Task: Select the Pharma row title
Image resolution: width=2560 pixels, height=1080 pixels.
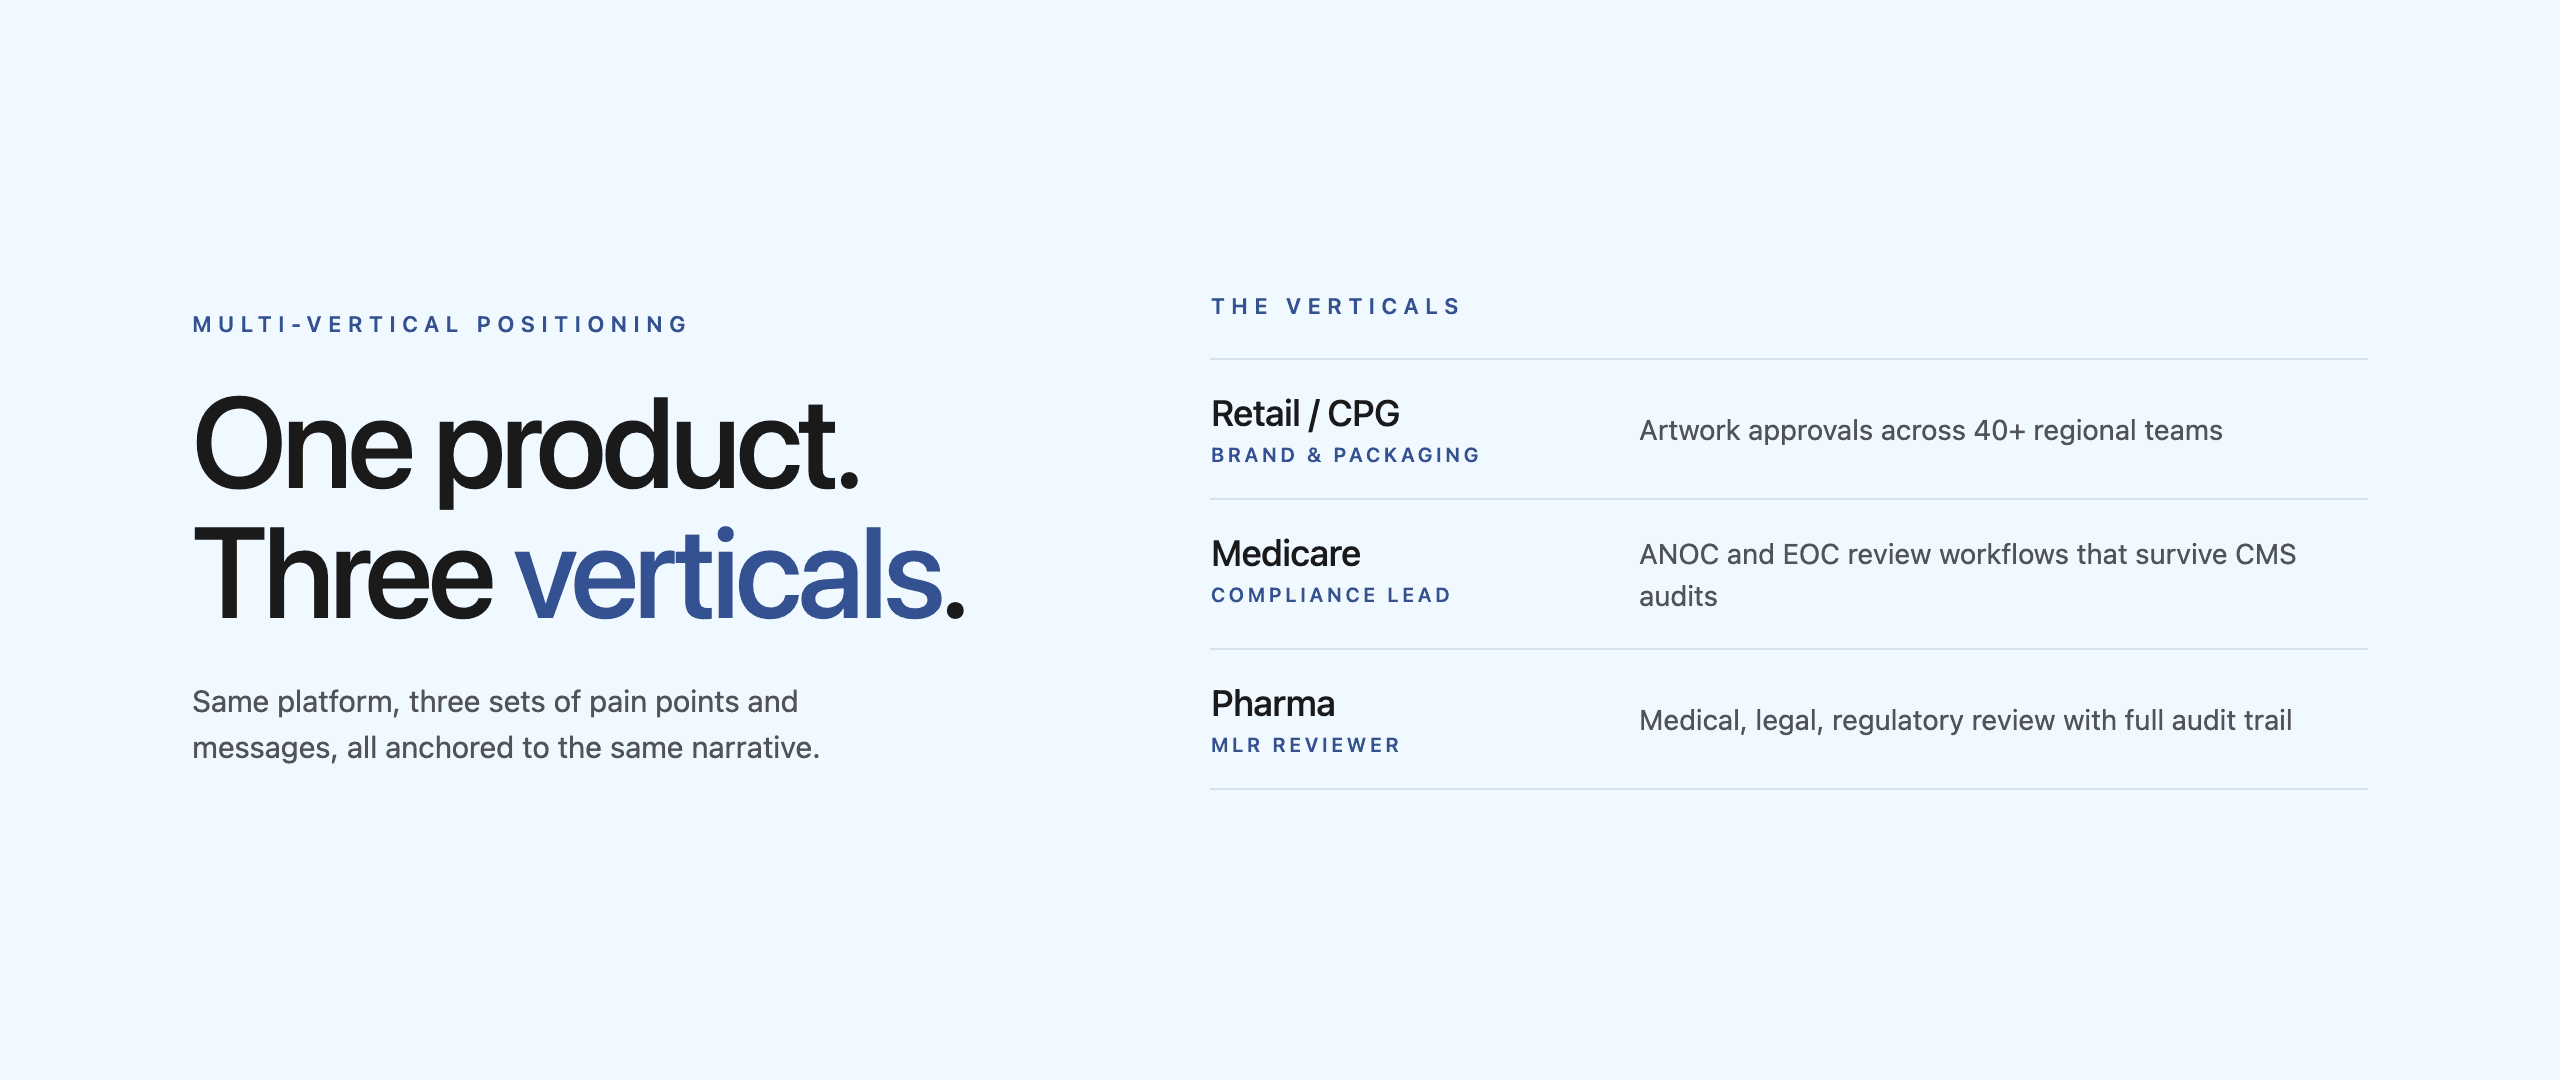Action: pos(1272,703)
